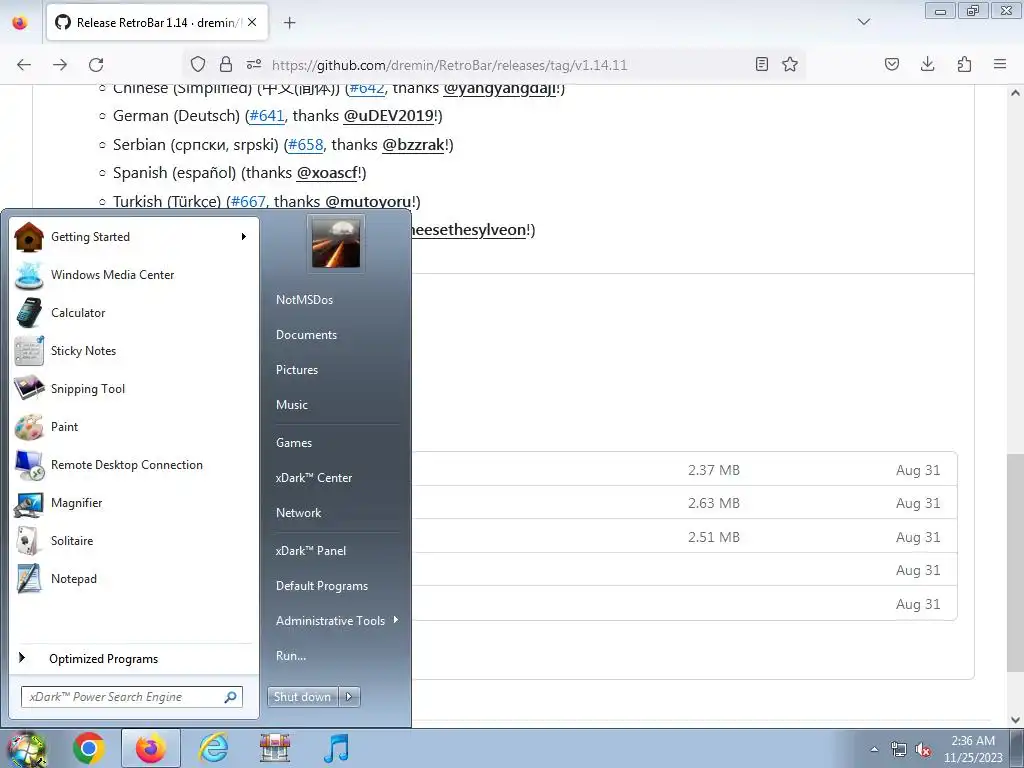
Task: Launch Windows Media Center from Start menu
Action: click(x=135, y=275)
